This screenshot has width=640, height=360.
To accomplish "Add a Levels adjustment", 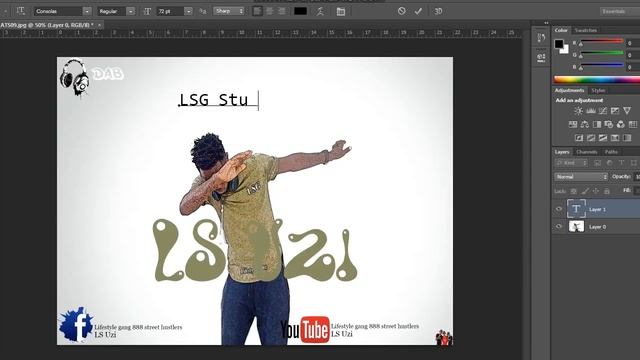I will pyautogui.click(x=591, y=111).
